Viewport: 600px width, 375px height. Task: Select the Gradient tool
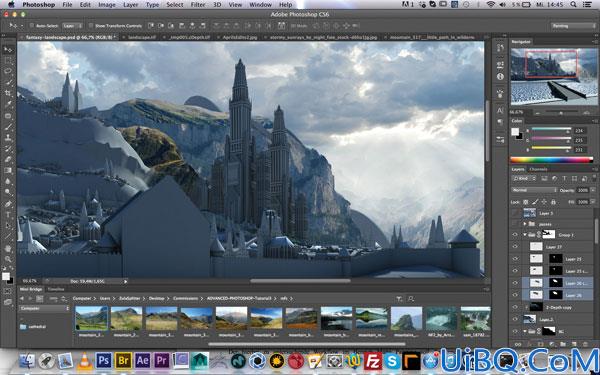tap(8, 170)
